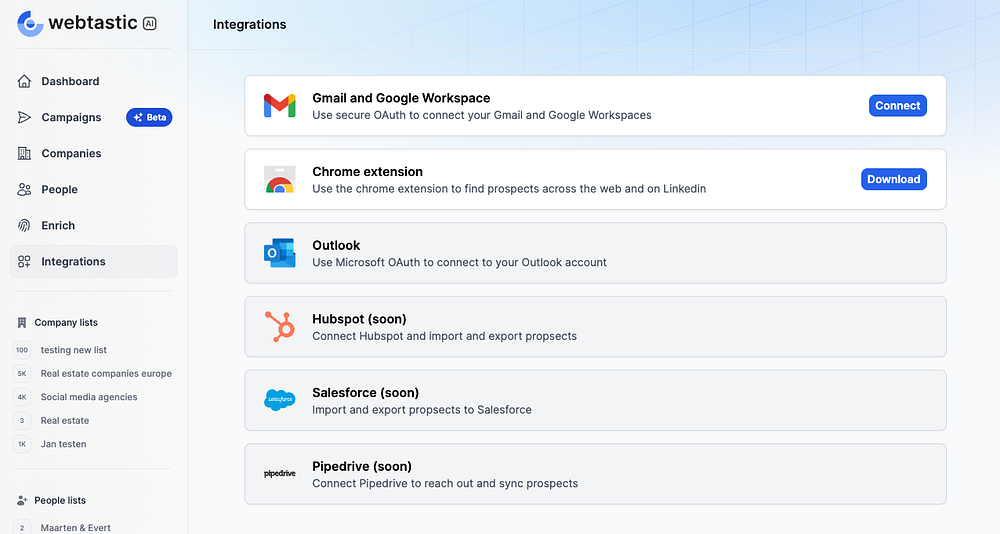Click the Chrome extension description text
The height and width of the screenshot is (534, 1000).
509,189
